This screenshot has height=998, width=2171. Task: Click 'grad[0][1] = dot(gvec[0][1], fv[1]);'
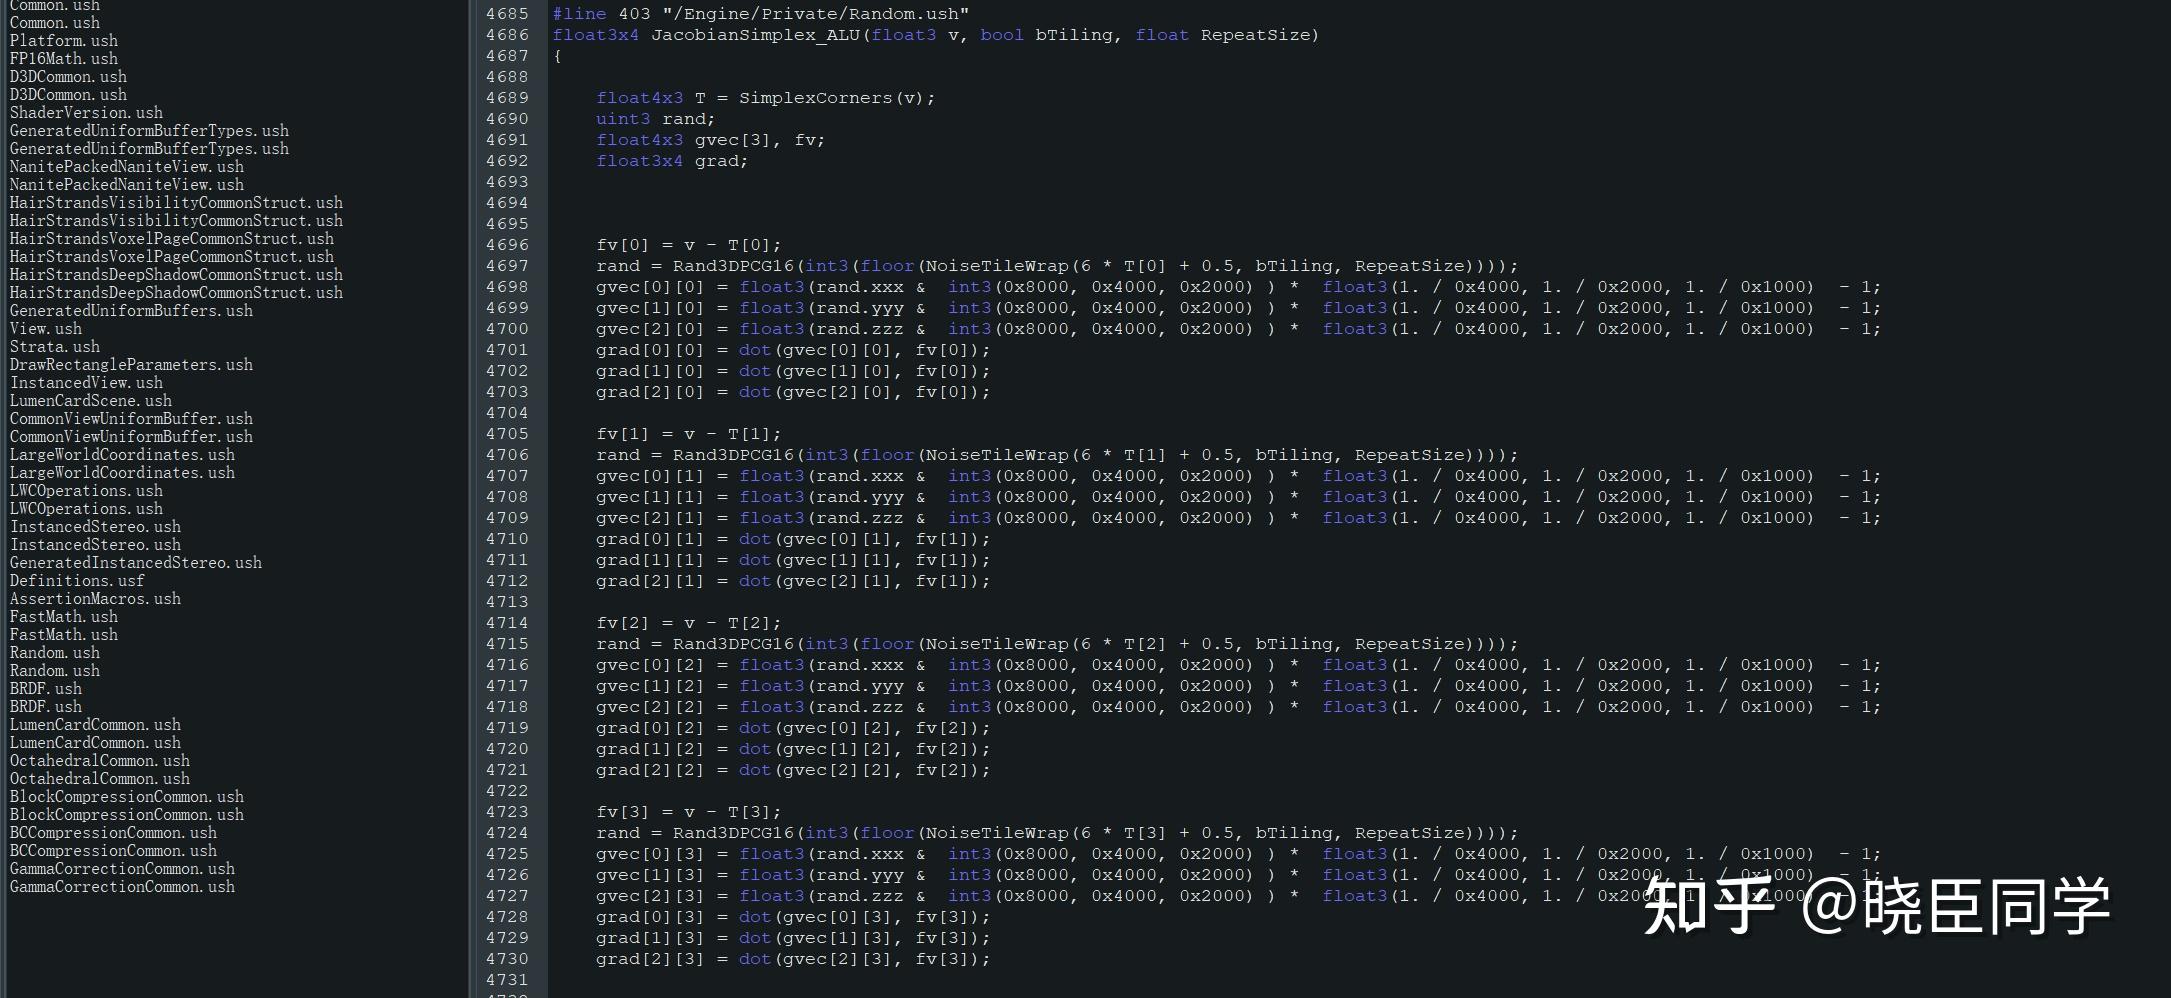pyautogui.click(x=794, y=539)
